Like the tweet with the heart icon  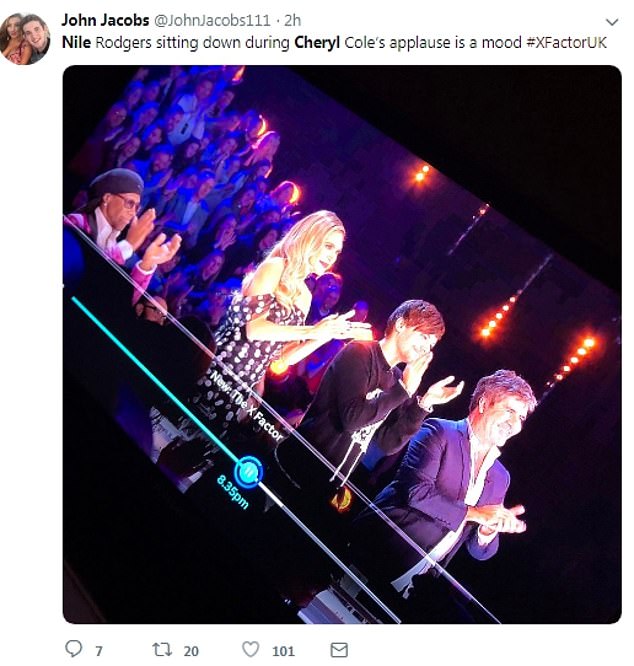252,649
